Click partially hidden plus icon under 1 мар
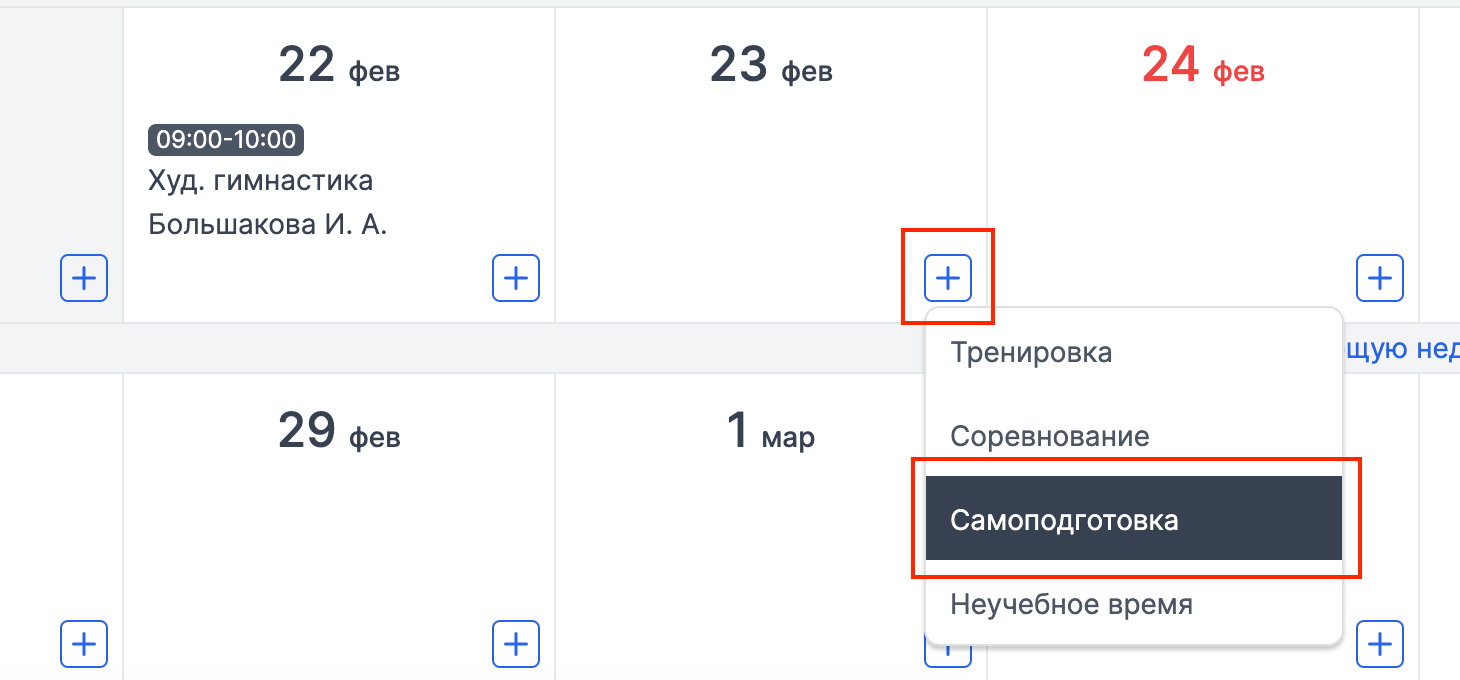Screen dimensions: 1460x680 (x=948, y=655)
